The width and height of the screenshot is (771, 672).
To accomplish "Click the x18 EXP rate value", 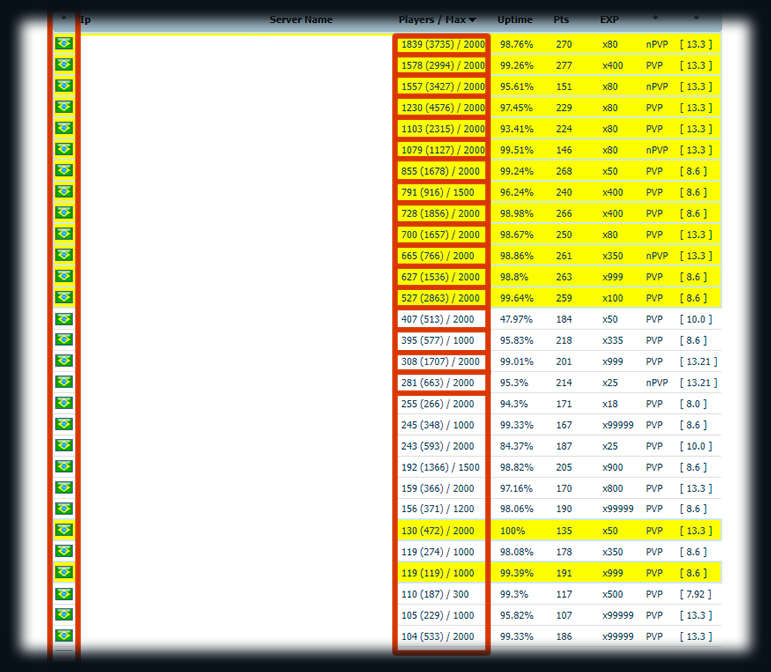I will [x=609, y=404].
